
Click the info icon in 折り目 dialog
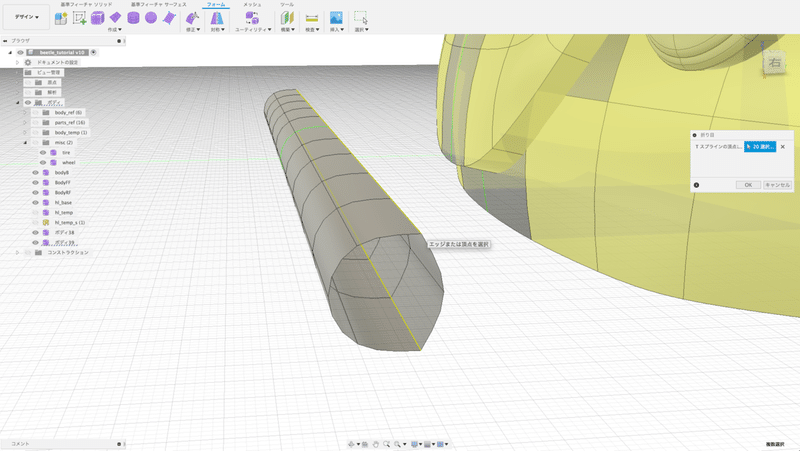point(696,185)
